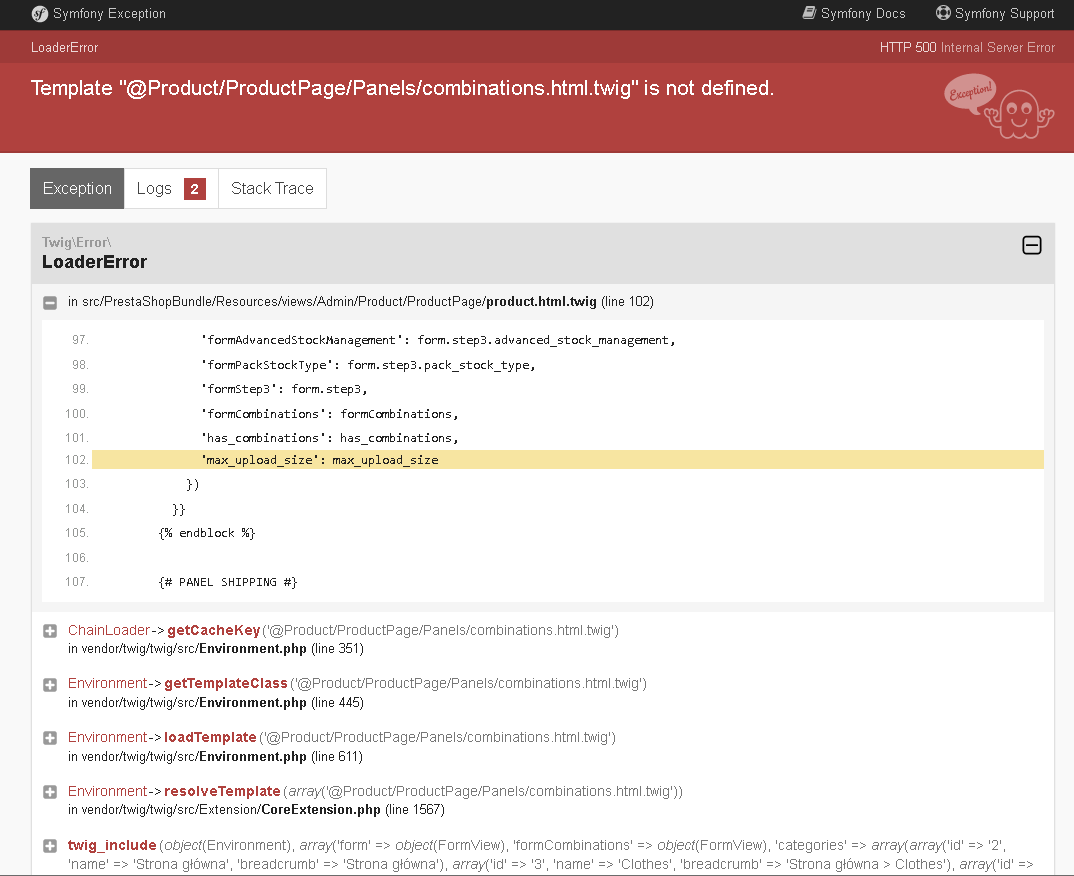The image size is (1074, 876).
Task: Expand the Environment loadTemplate trace
Action: tap(50, 738)
